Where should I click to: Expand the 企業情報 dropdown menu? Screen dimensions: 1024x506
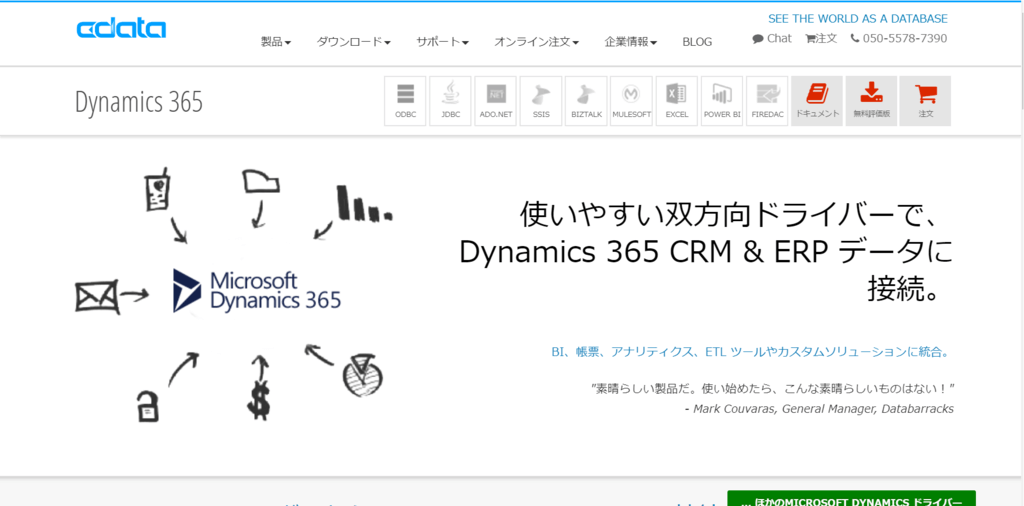(x=631, y=42)
